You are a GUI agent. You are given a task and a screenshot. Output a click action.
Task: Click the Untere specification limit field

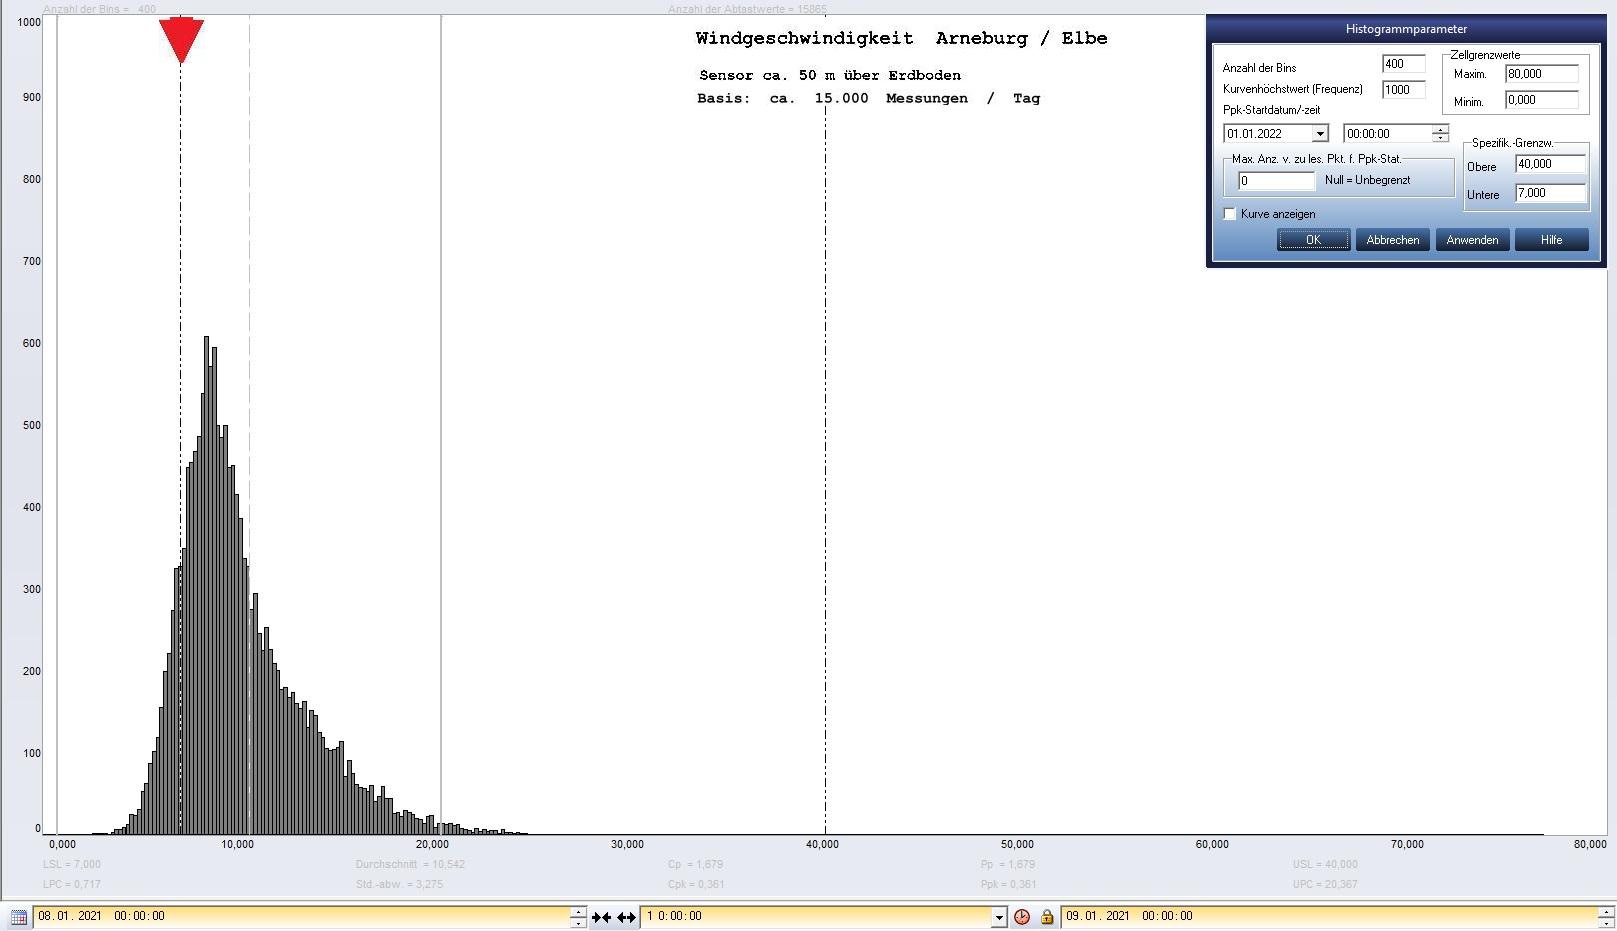click(1550, 193)
